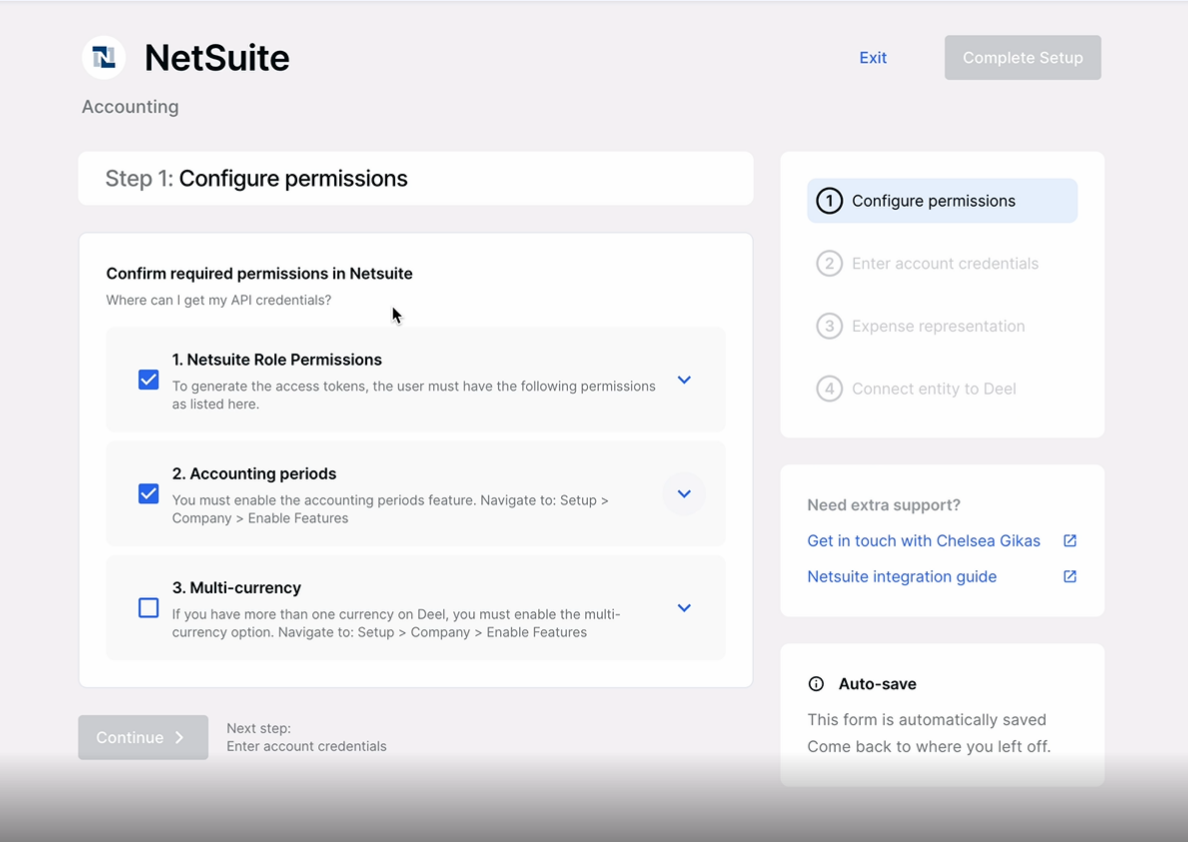The width and height of the screenshot is (1188, 842).
Task: Click external link icon beside Chelsea Gikas
Action: tap(1069, 541)
